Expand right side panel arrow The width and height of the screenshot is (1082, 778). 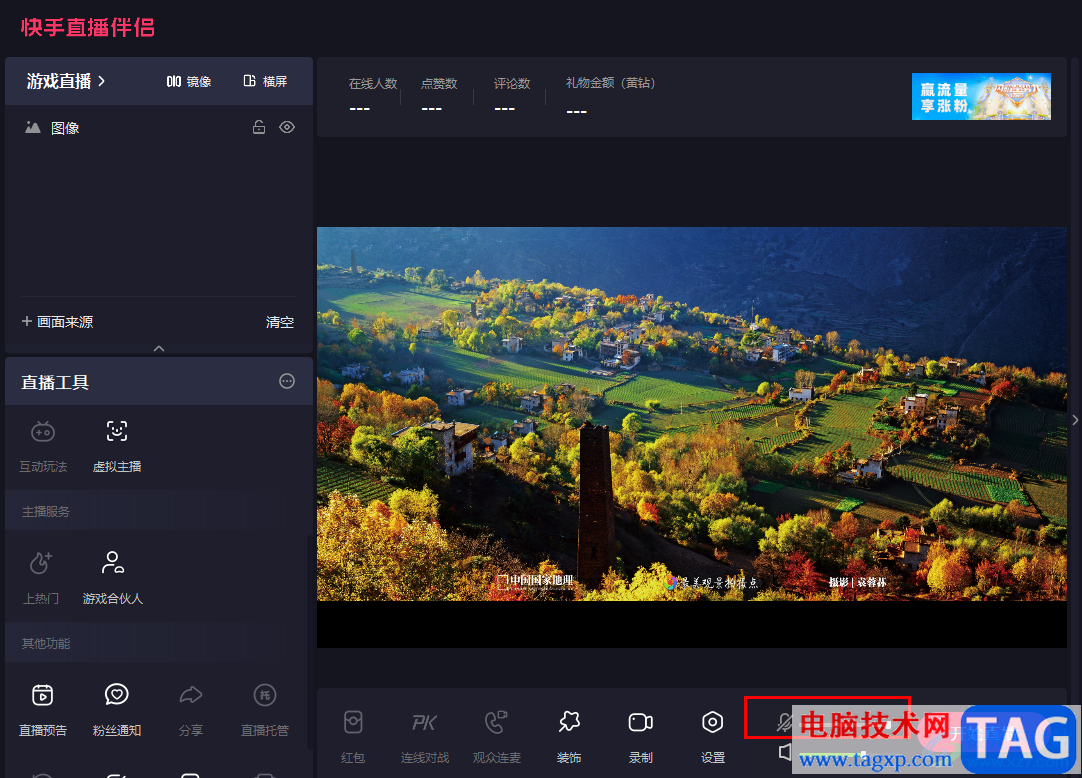coord(1074,420)
